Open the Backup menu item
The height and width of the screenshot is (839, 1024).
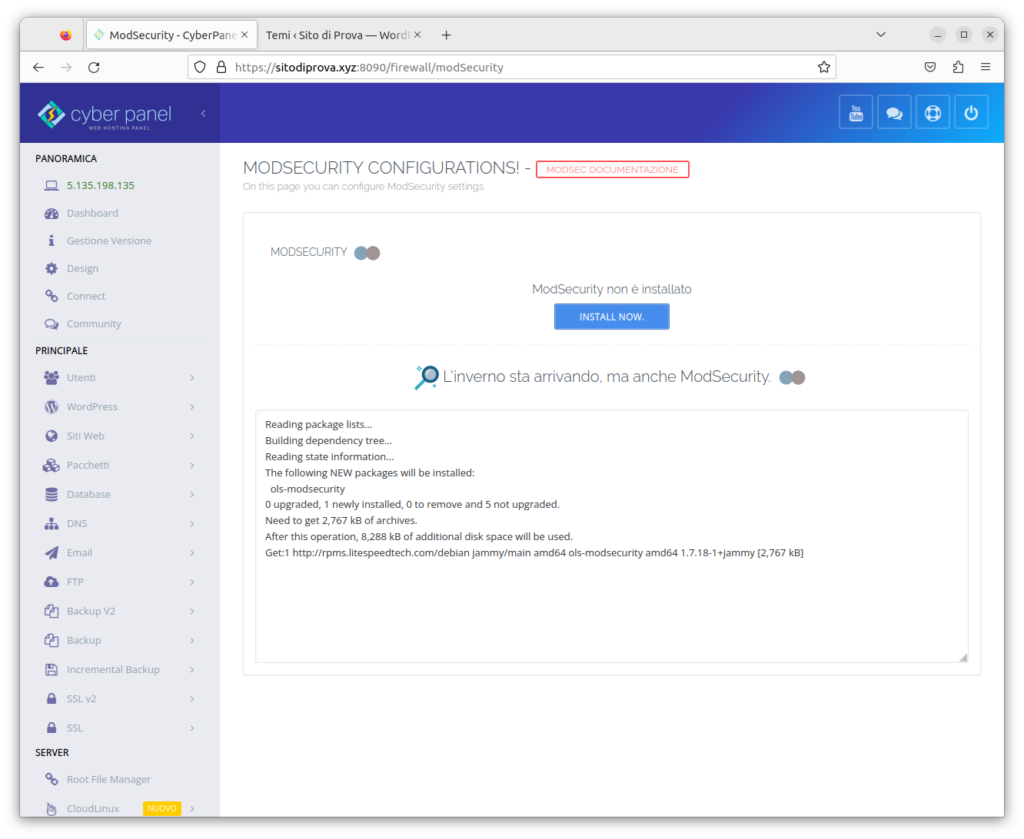(x=84, y=641)
